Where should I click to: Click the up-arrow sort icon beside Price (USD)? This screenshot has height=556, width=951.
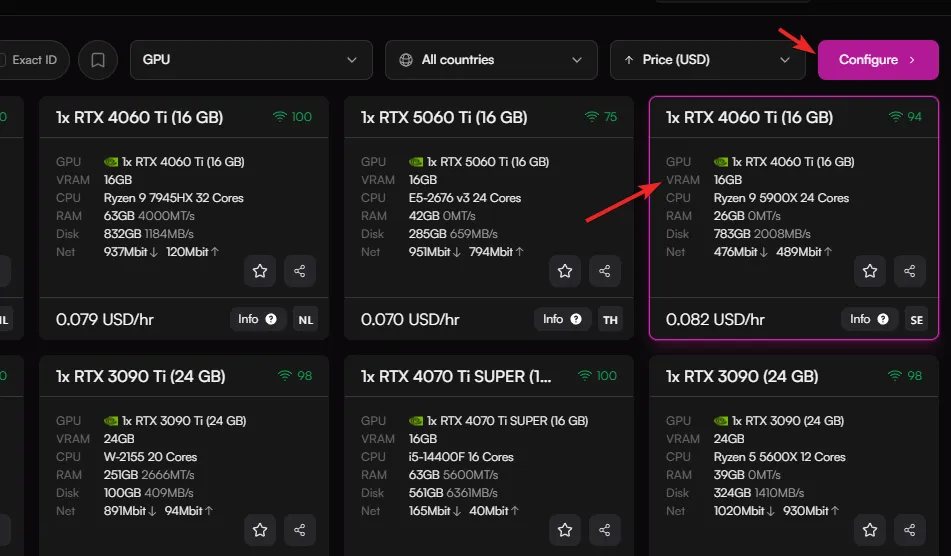(x=629, y=60)
